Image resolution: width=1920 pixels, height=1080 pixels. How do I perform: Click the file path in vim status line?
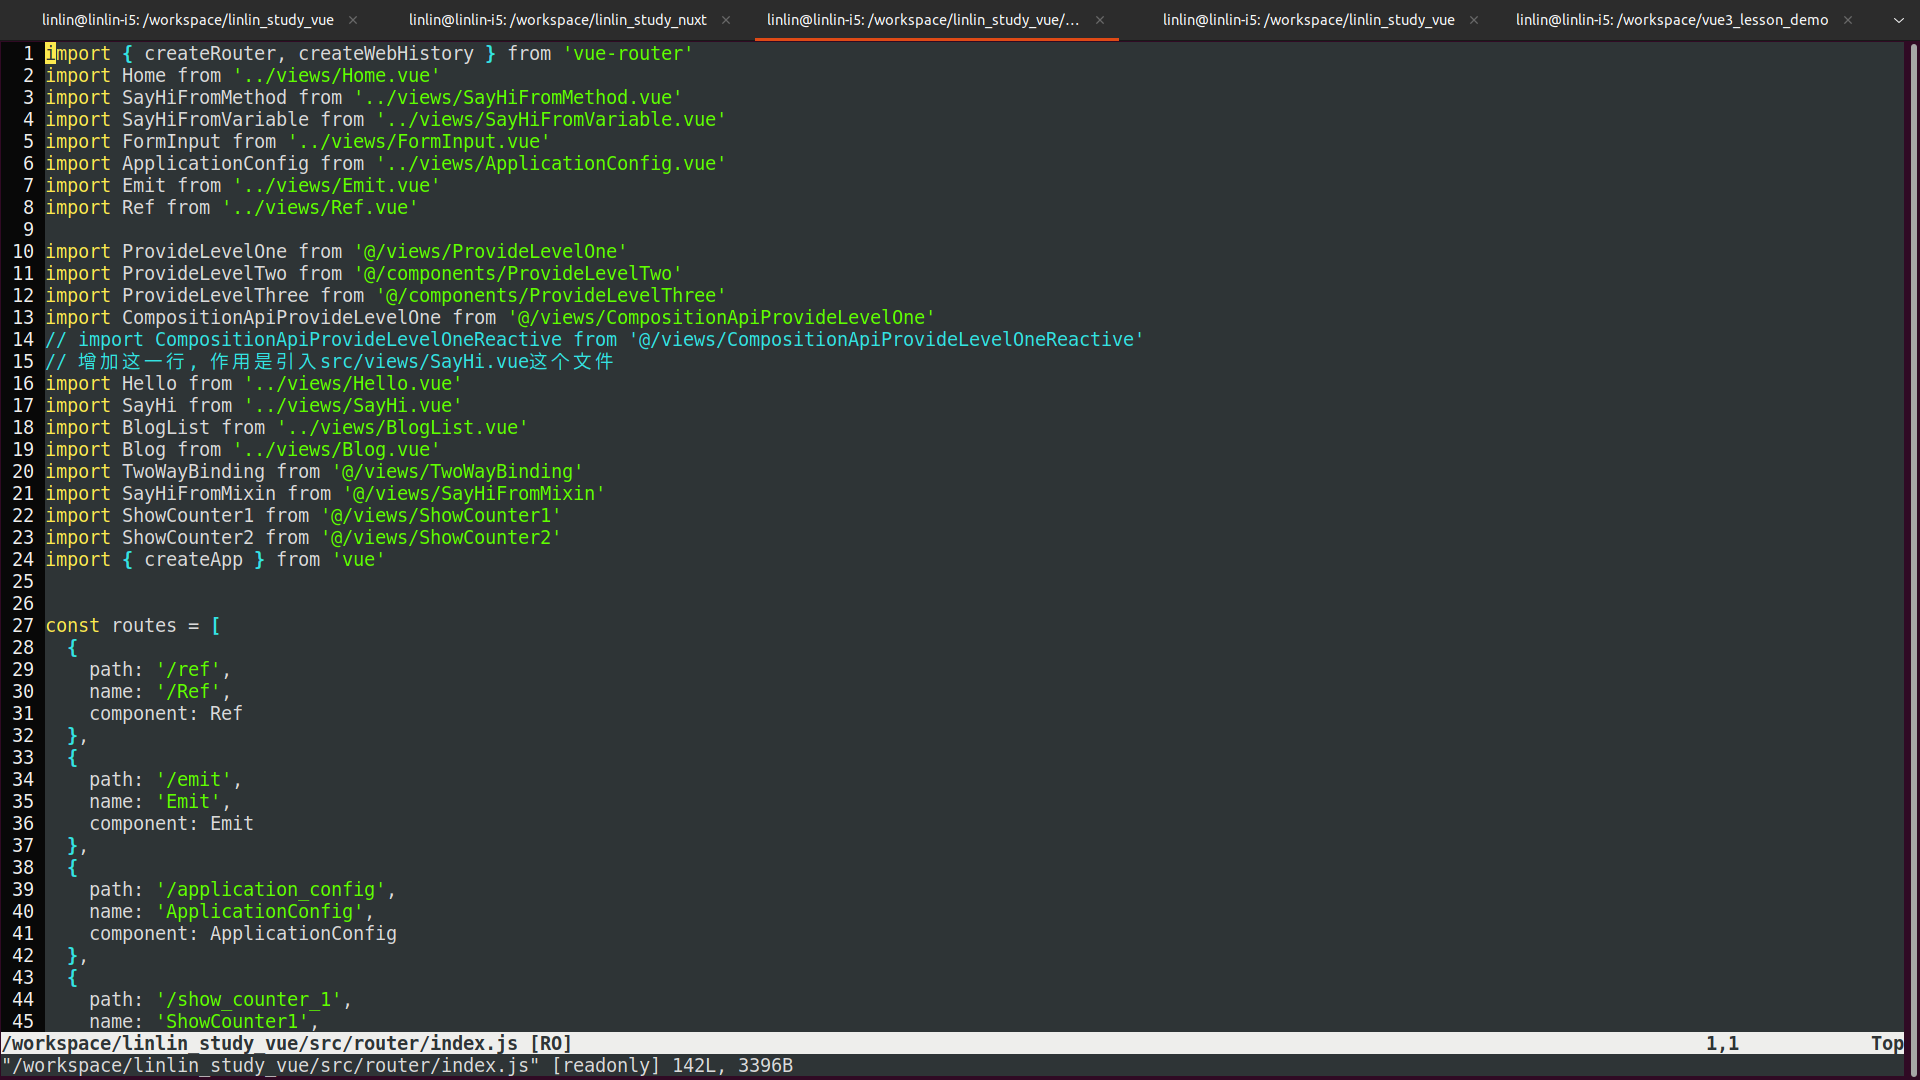tap(260, 1044)
